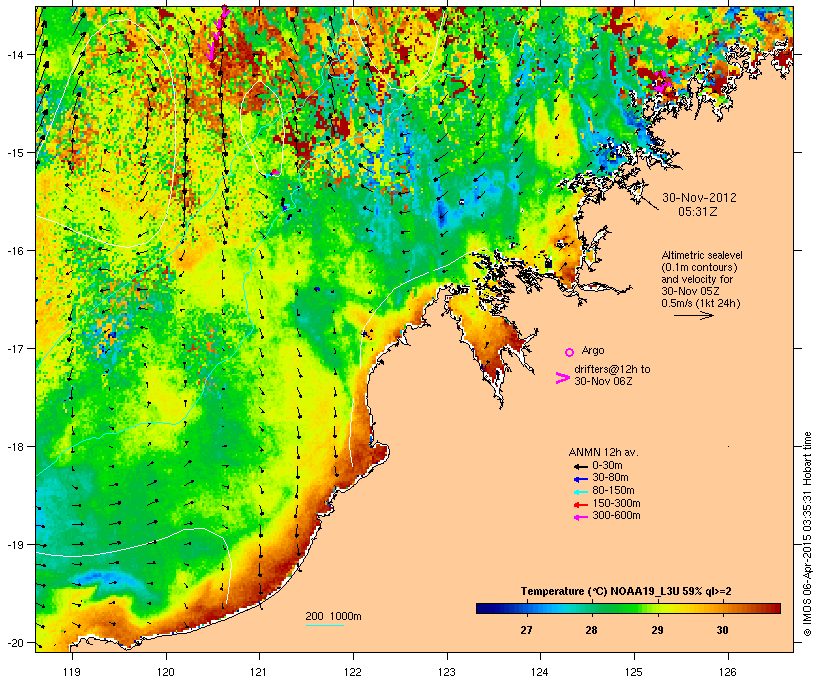Click the latitude label '-19'
The width and height of the screenshot is (820, 680).
coord(14,545)
